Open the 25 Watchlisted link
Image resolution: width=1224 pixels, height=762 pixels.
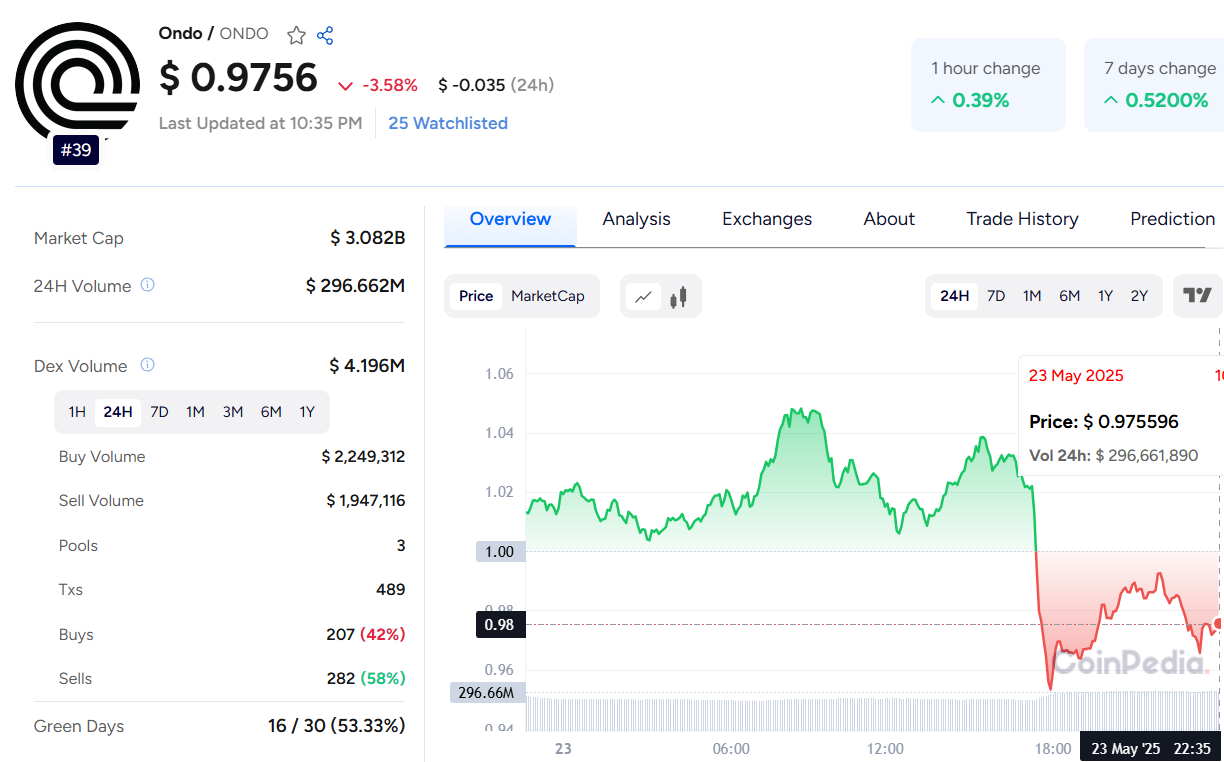click(448, 123)
